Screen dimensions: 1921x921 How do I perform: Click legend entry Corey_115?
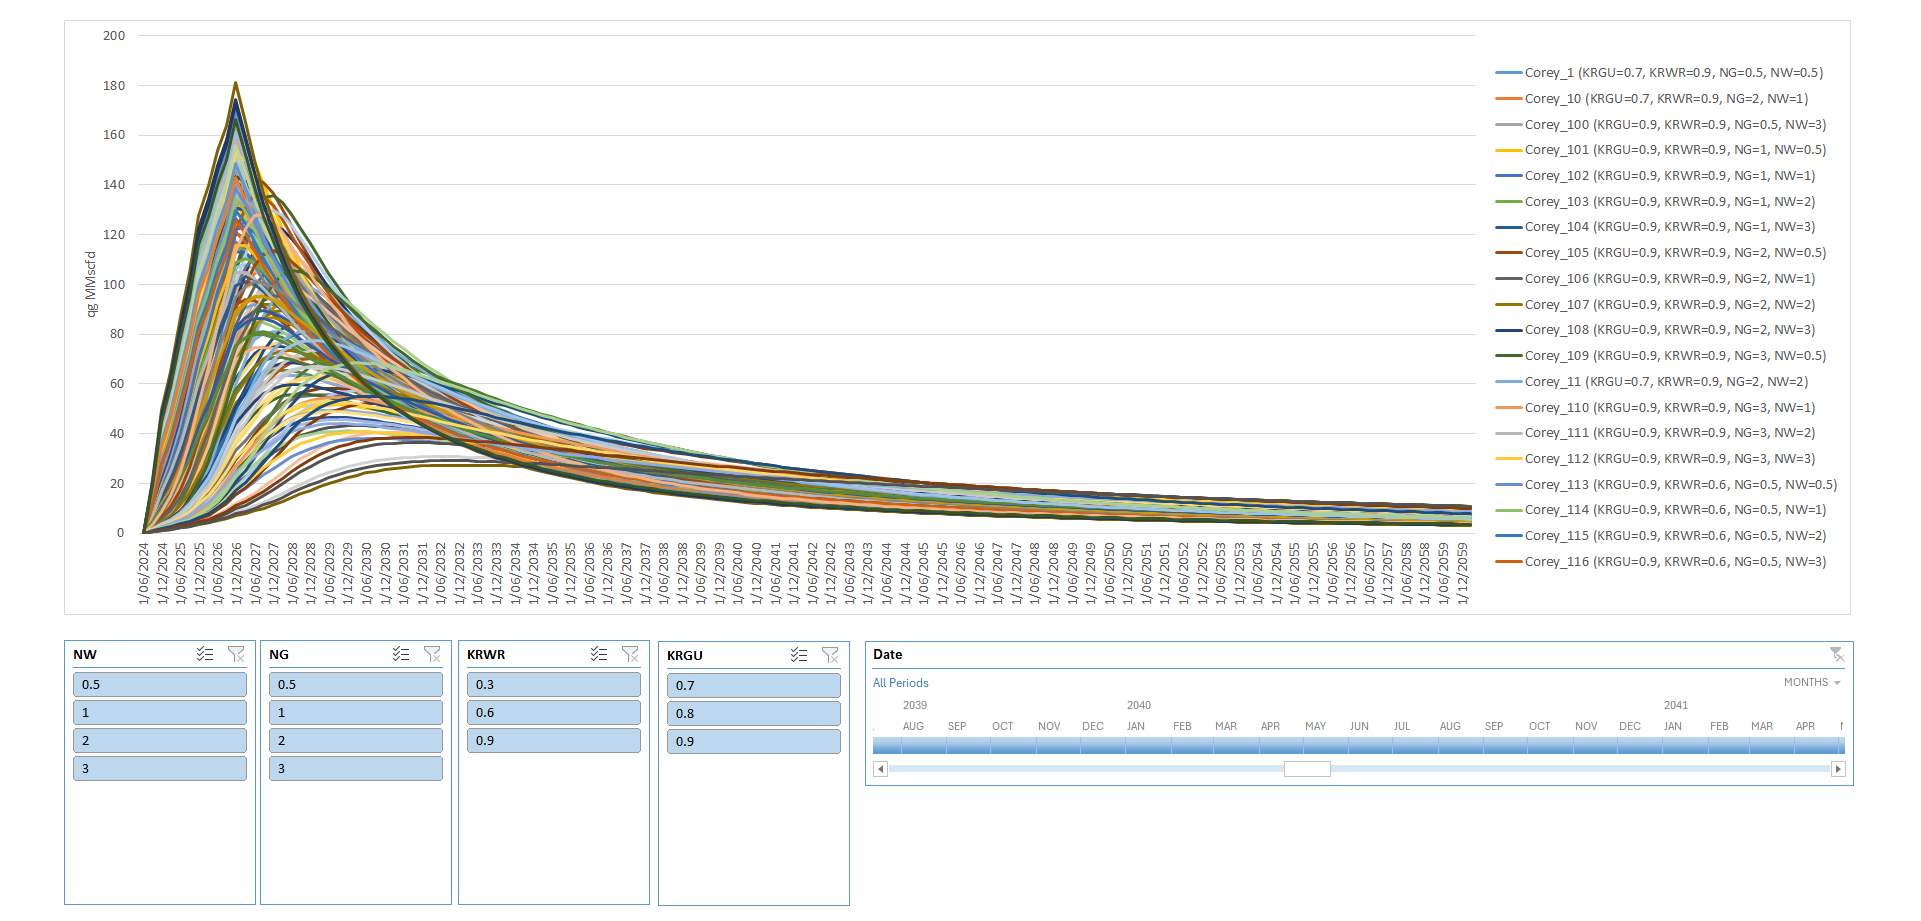click(x=1661, y=536)
